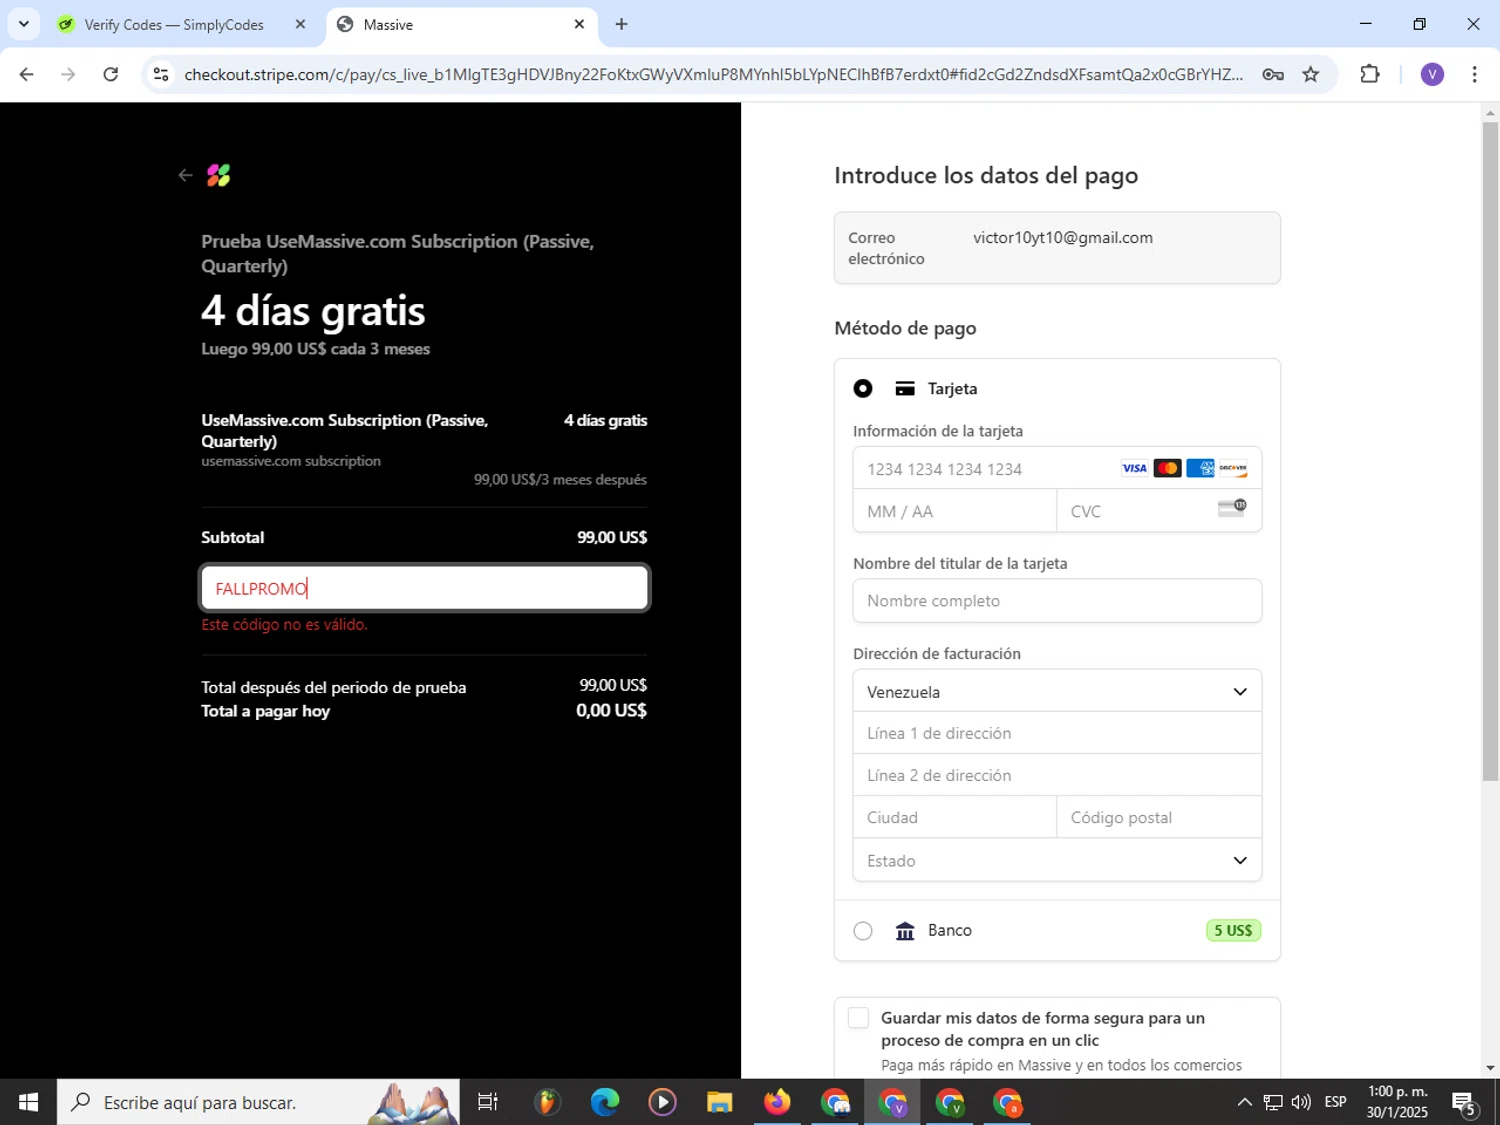Image resolution: width=1500 pixels, height=1125 pixels.
Task: Open the notifications center icon
Action: 1465,1103
